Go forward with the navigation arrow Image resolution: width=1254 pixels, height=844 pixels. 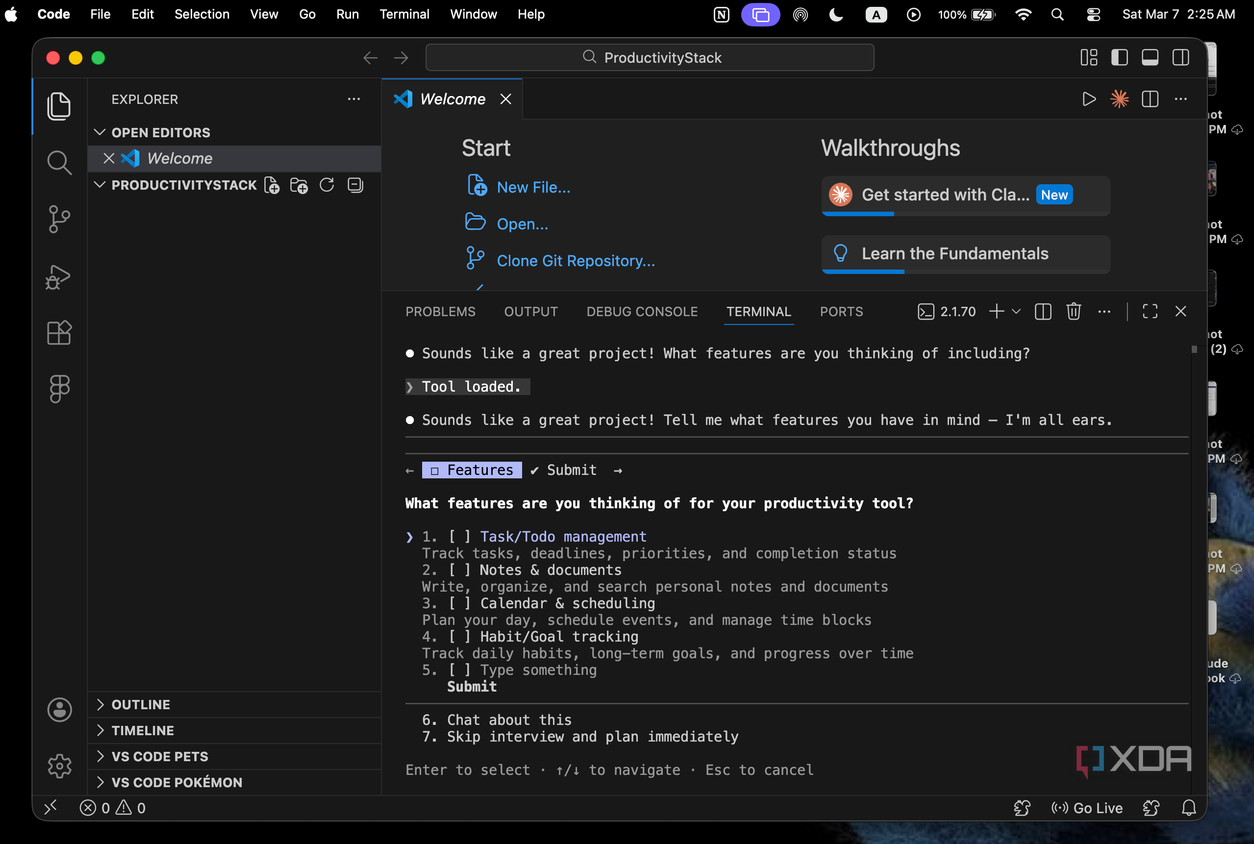point(401,58)
